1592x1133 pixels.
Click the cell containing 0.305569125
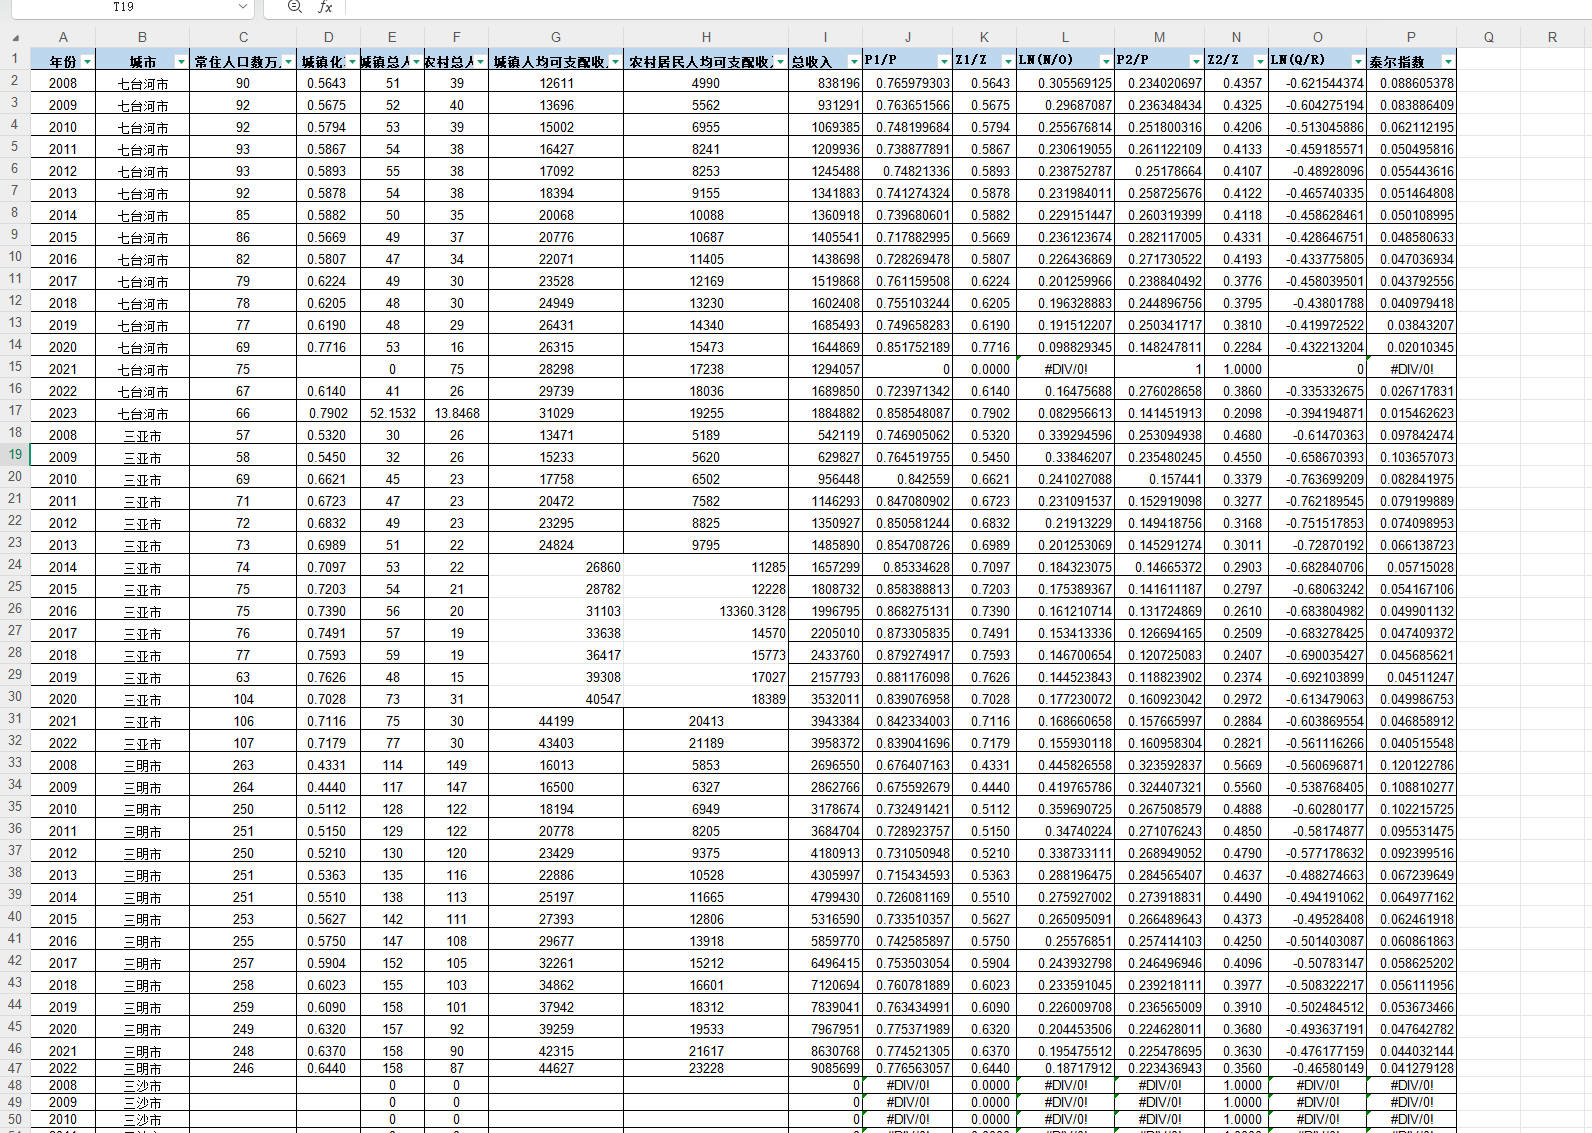[1065, 83]
